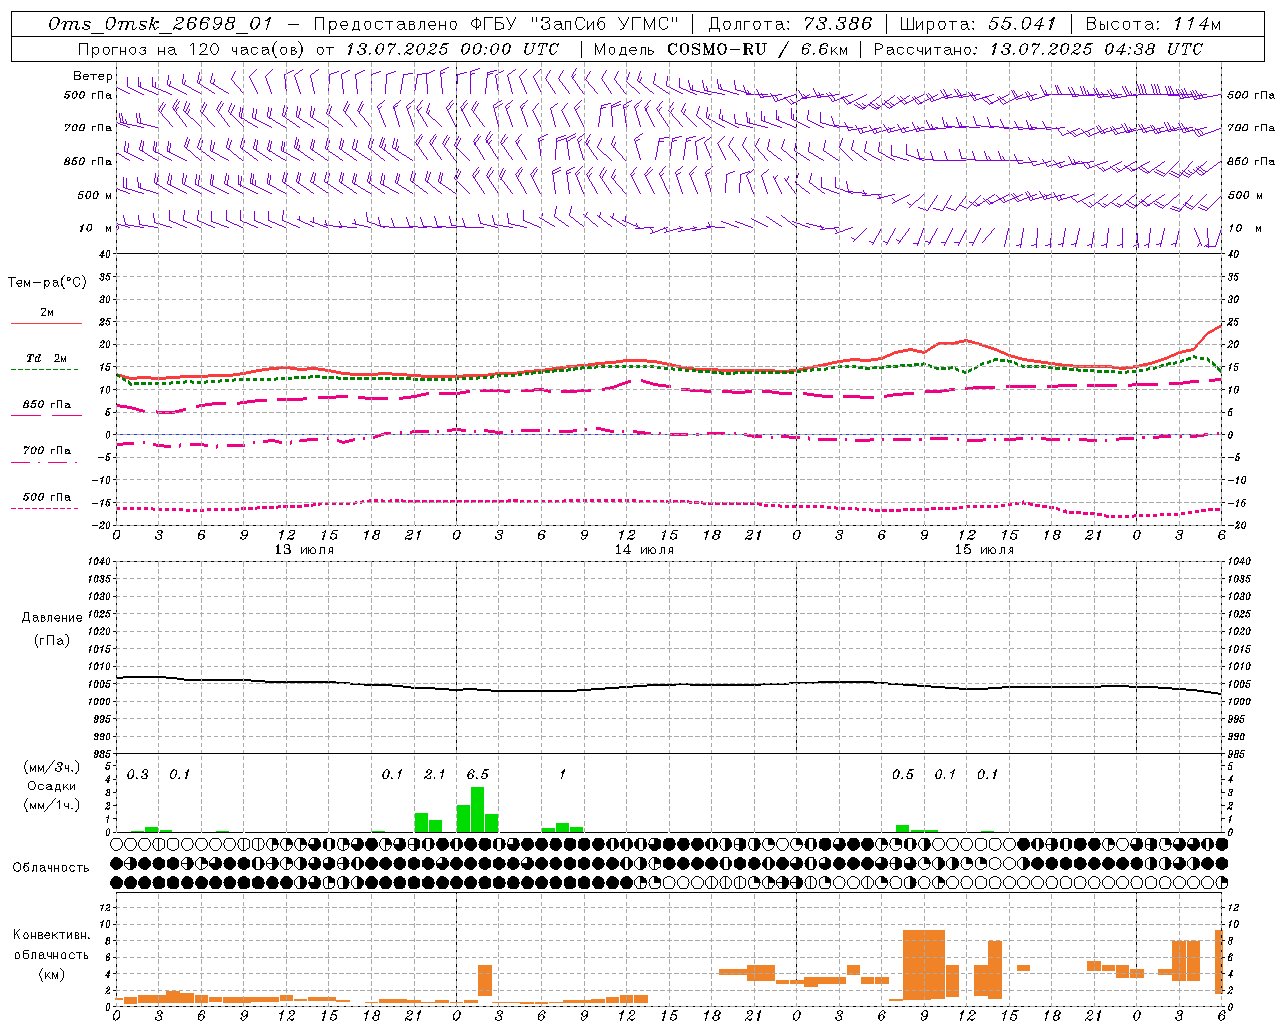Click the 700 гПа temperature legend entry
The image size is (1280, 1024).
tap(46, 451)
